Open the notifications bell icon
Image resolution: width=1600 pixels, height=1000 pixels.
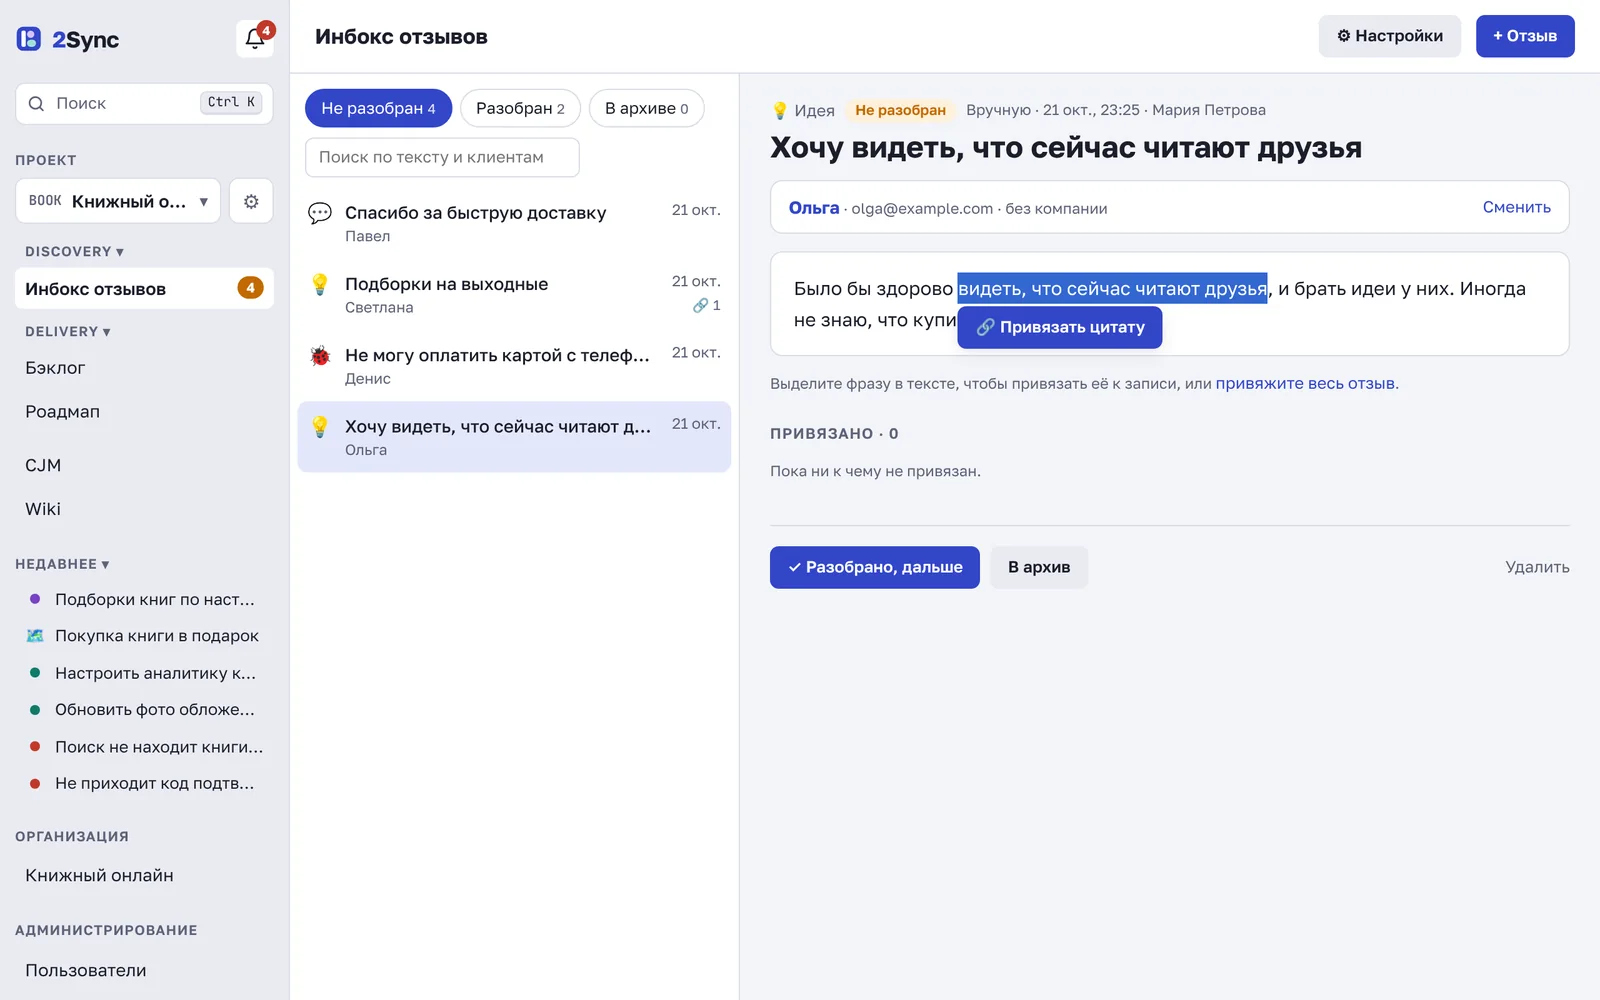[255, 39]
